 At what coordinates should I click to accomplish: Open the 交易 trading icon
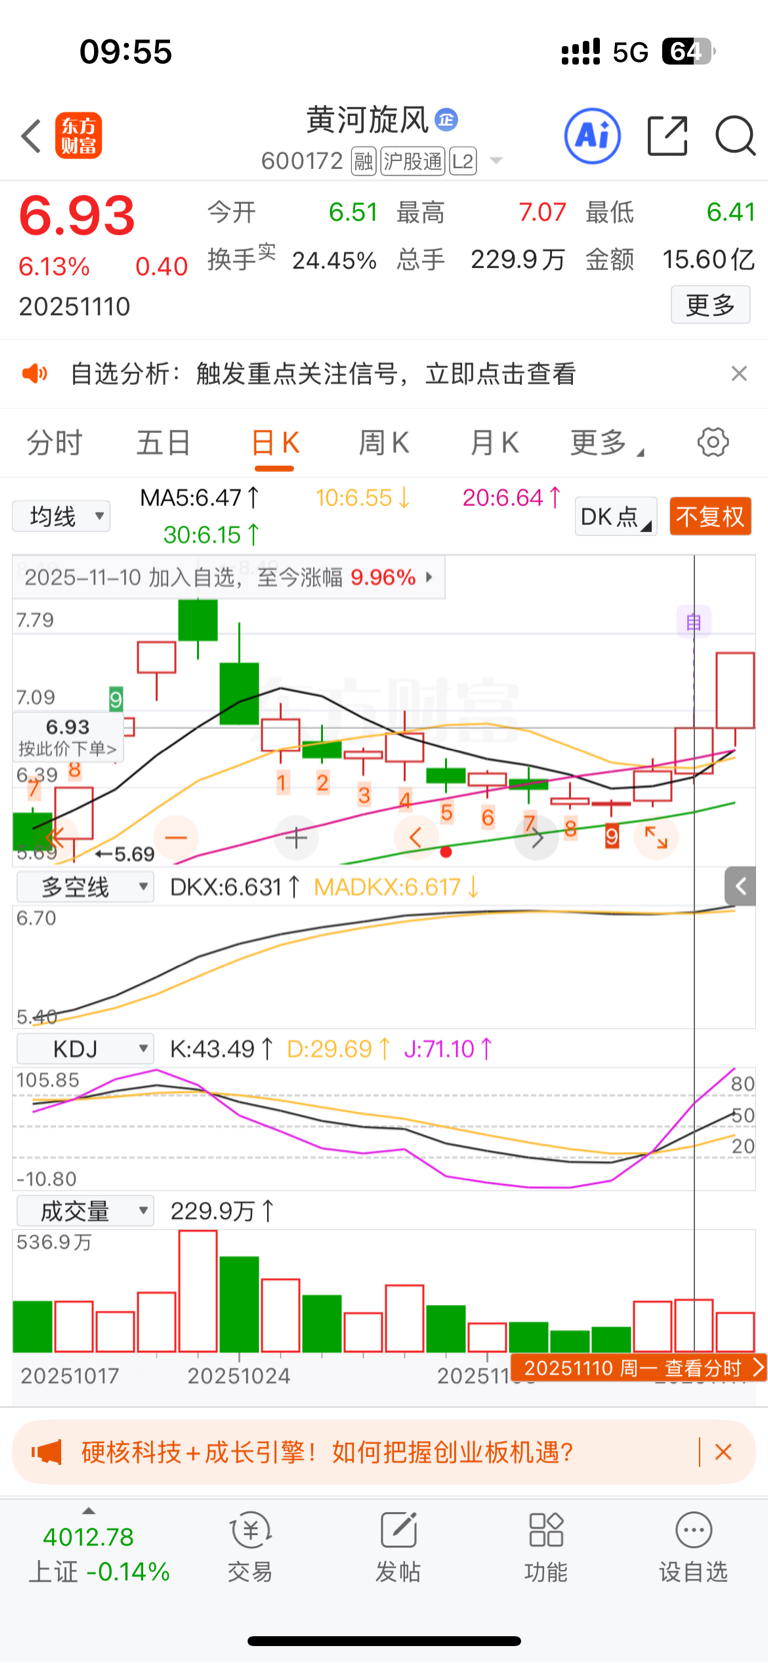250,1547
